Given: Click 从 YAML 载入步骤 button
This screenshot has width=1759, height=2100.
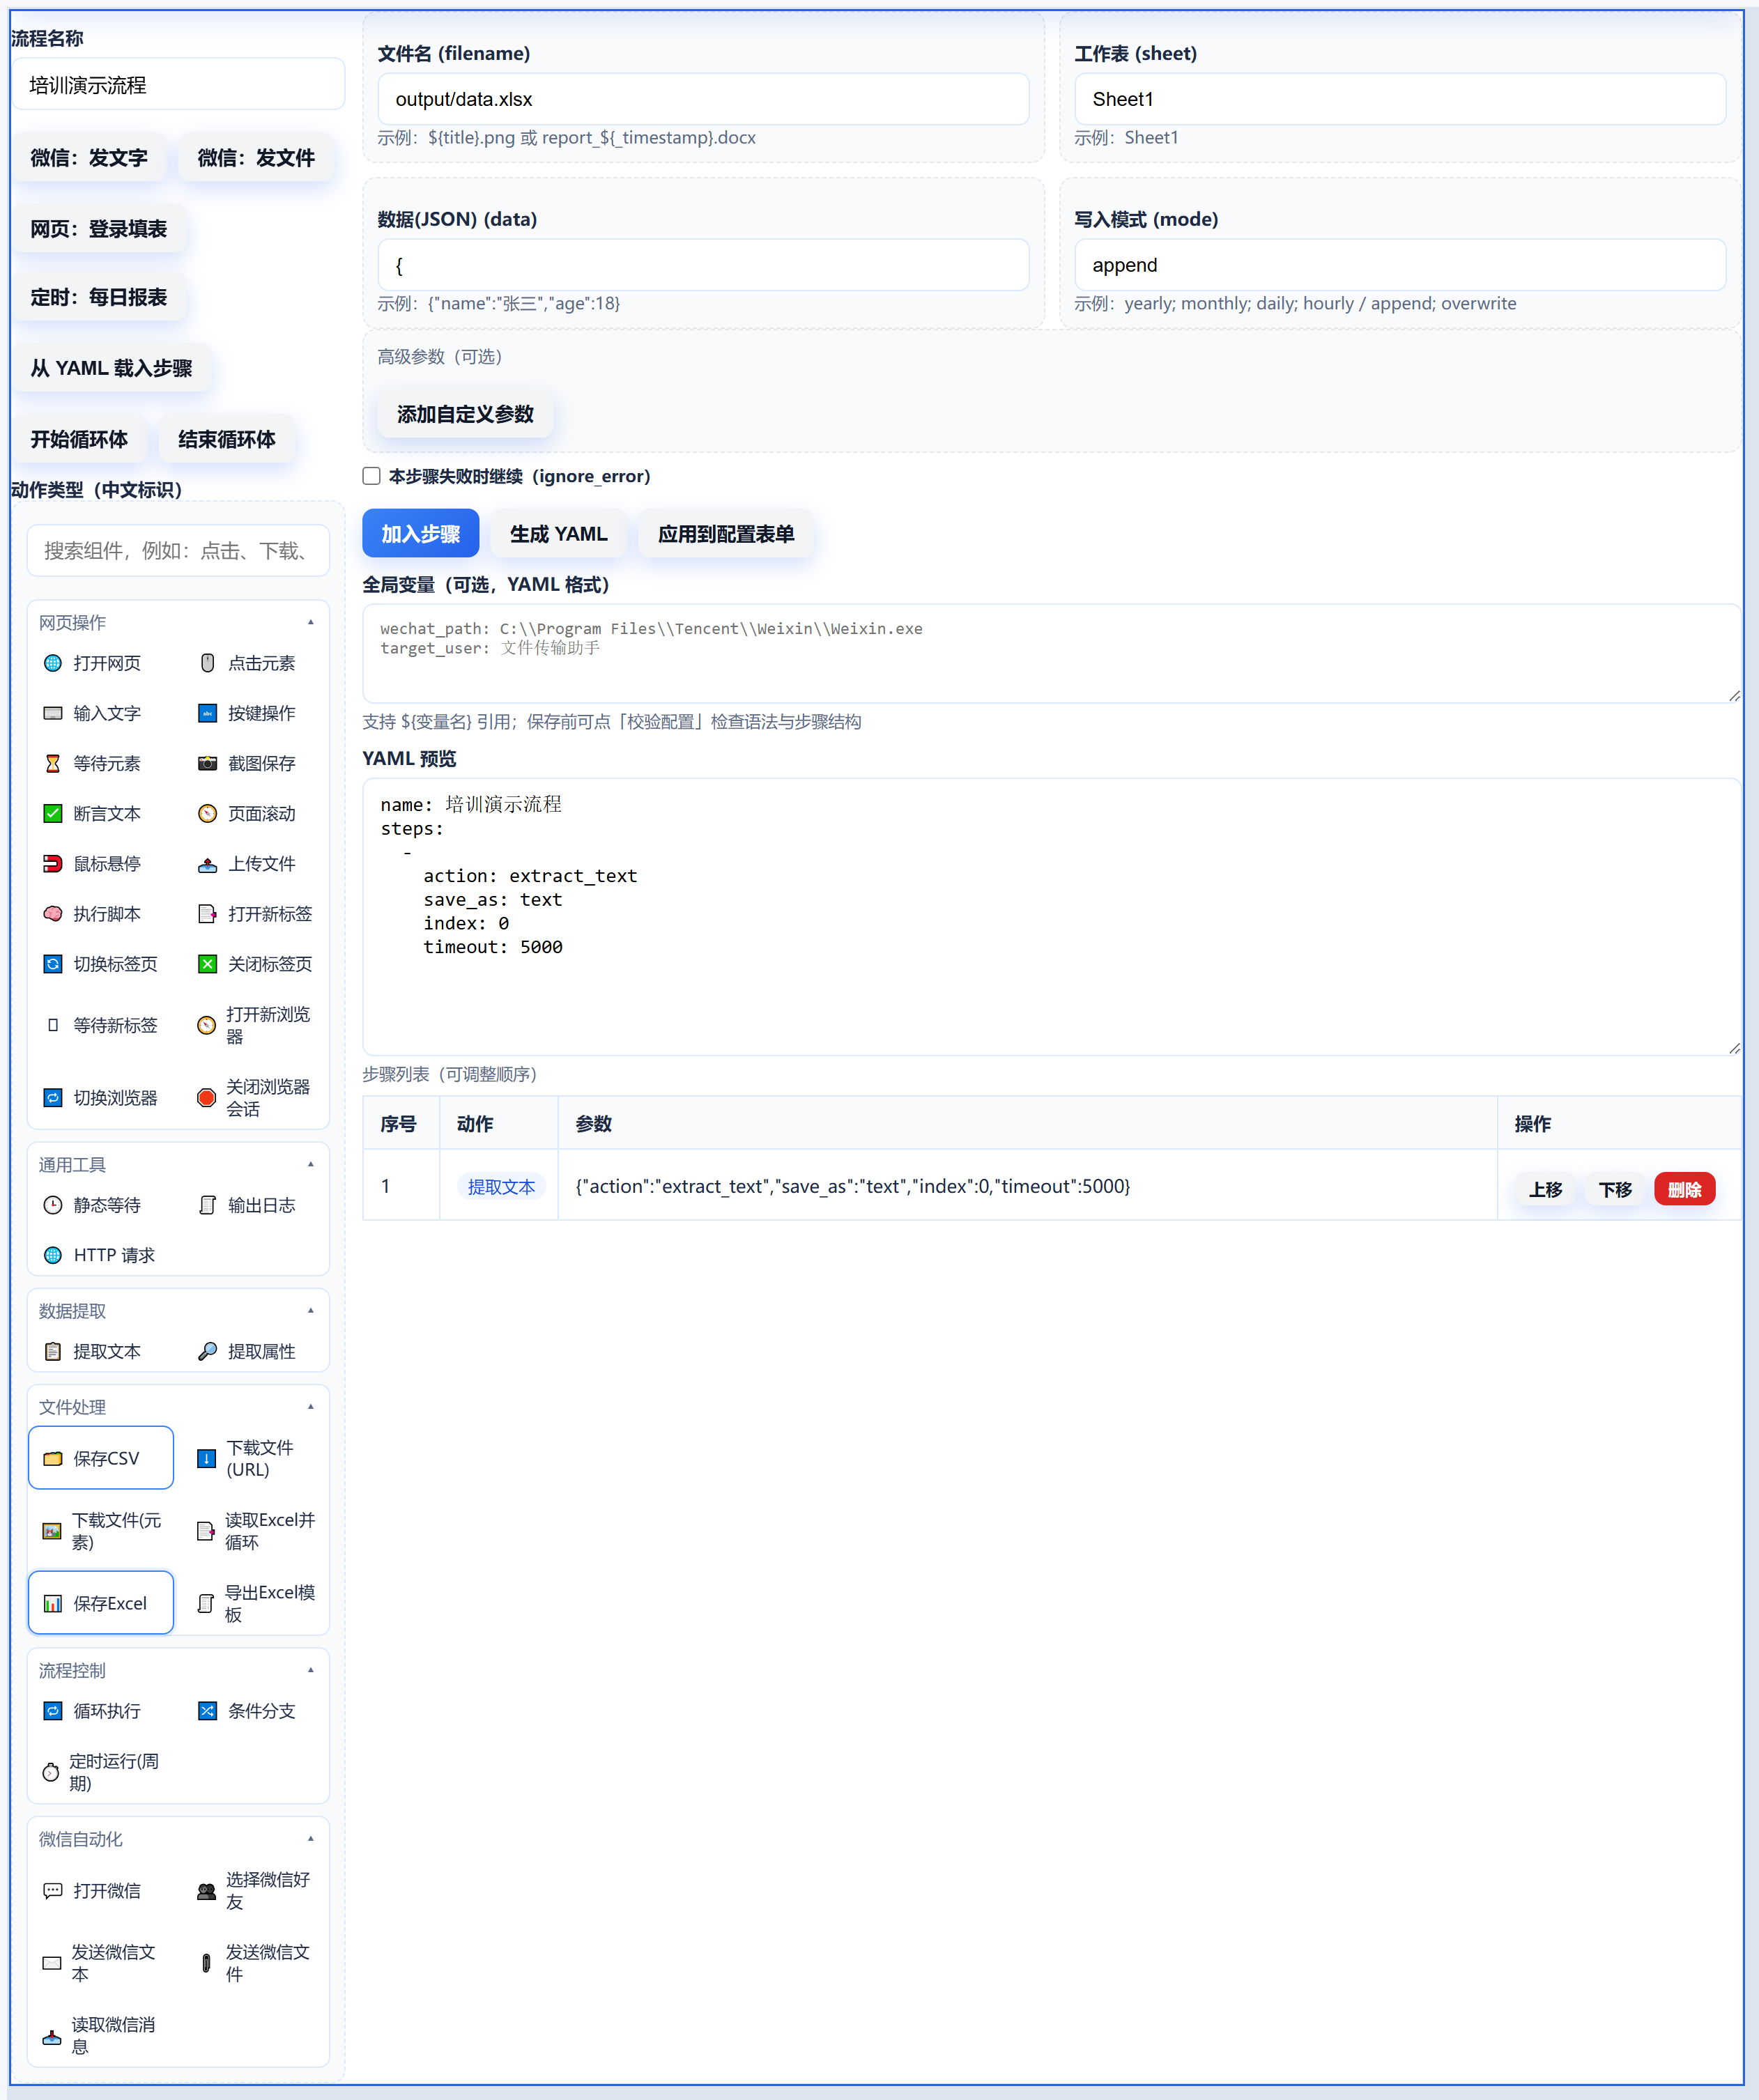Looking at the screenshot, I should (111, 368).
